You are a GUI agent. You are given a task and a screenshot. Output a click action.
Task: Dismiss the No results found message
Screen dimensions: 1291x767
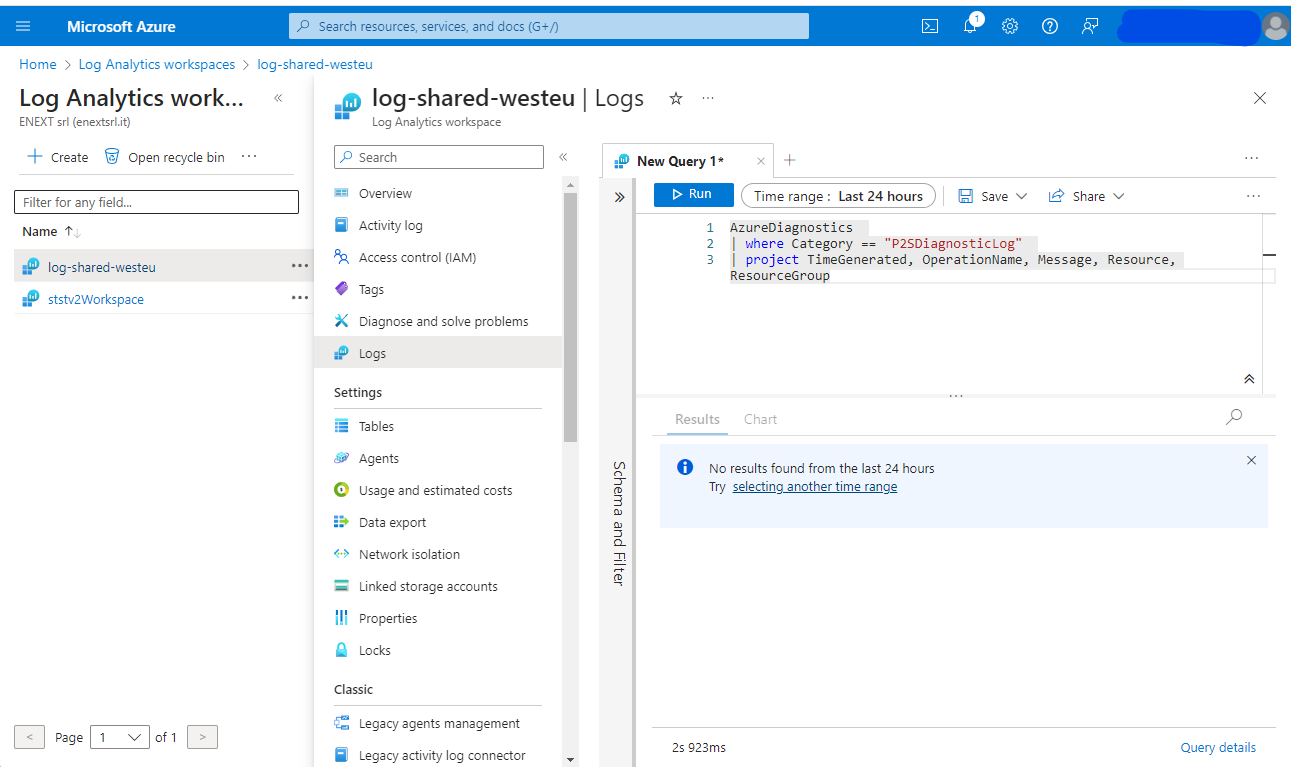(x=1251, y=461)
